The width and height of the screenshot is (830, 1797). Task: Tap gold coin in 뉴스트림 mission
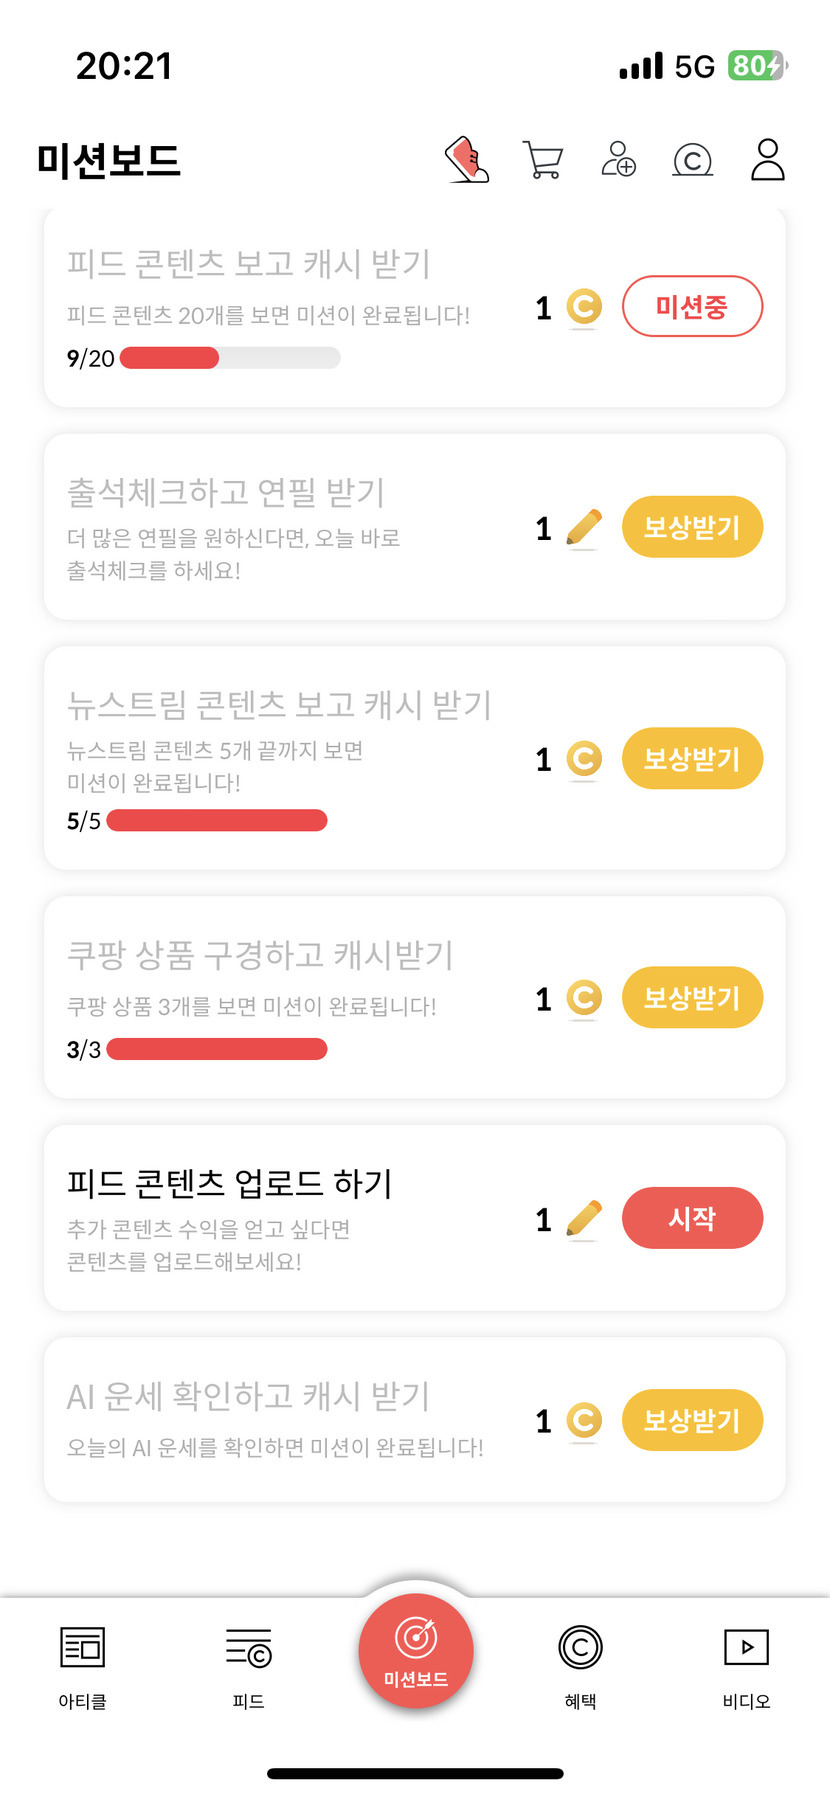pyautogui.click(x=584, y=759)
